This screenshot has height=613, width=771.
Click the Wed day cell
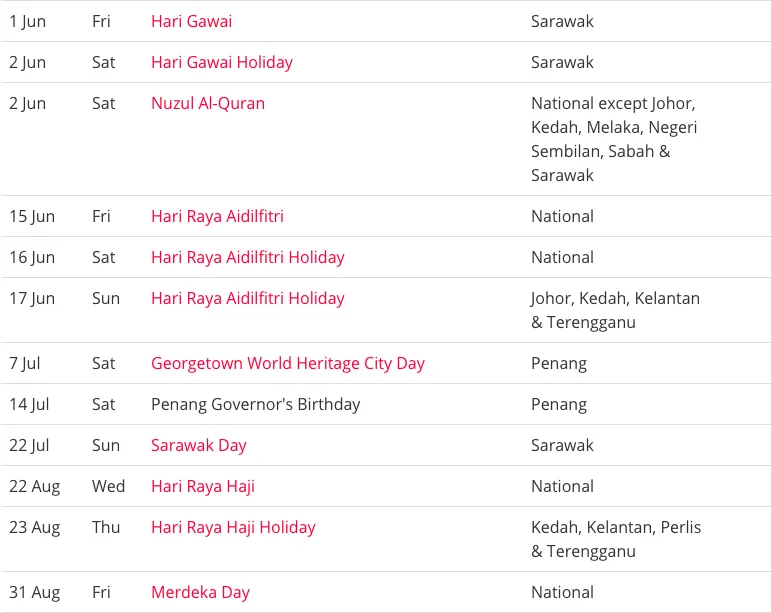tap(108, 486)
